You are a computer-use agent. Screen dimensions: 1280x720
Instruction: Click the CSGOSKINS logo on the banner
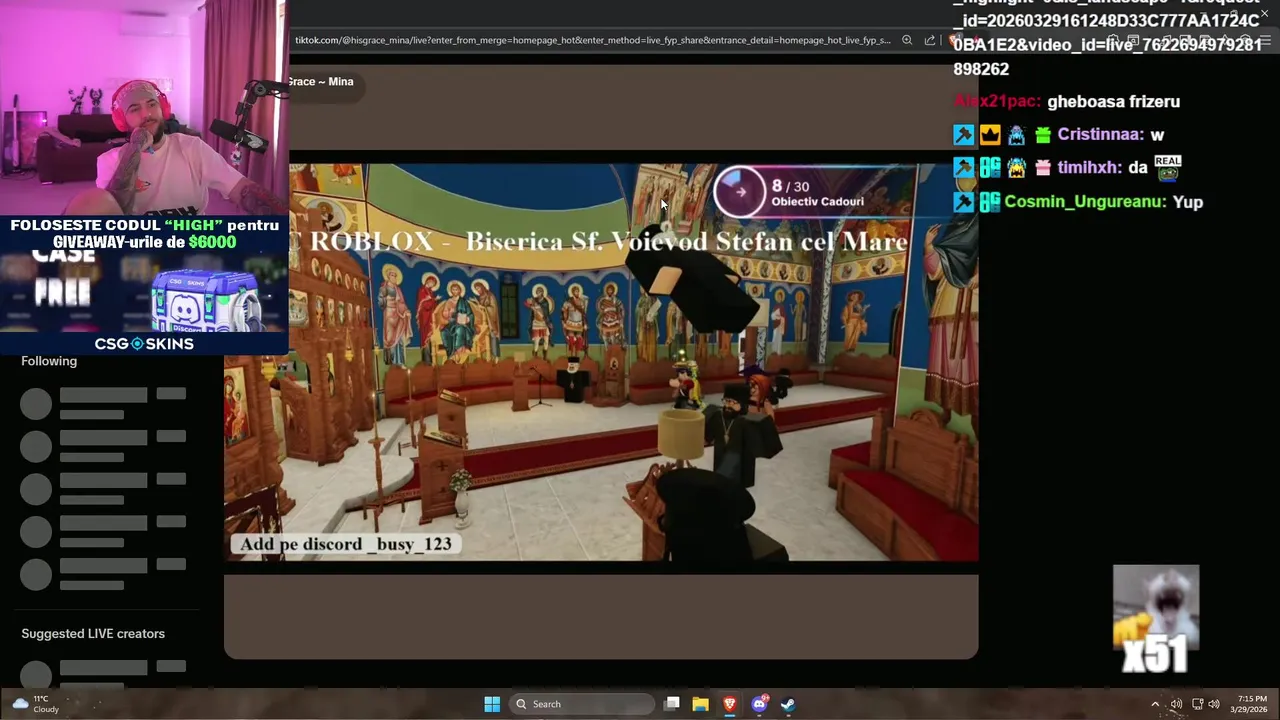[x=144, y=344]
